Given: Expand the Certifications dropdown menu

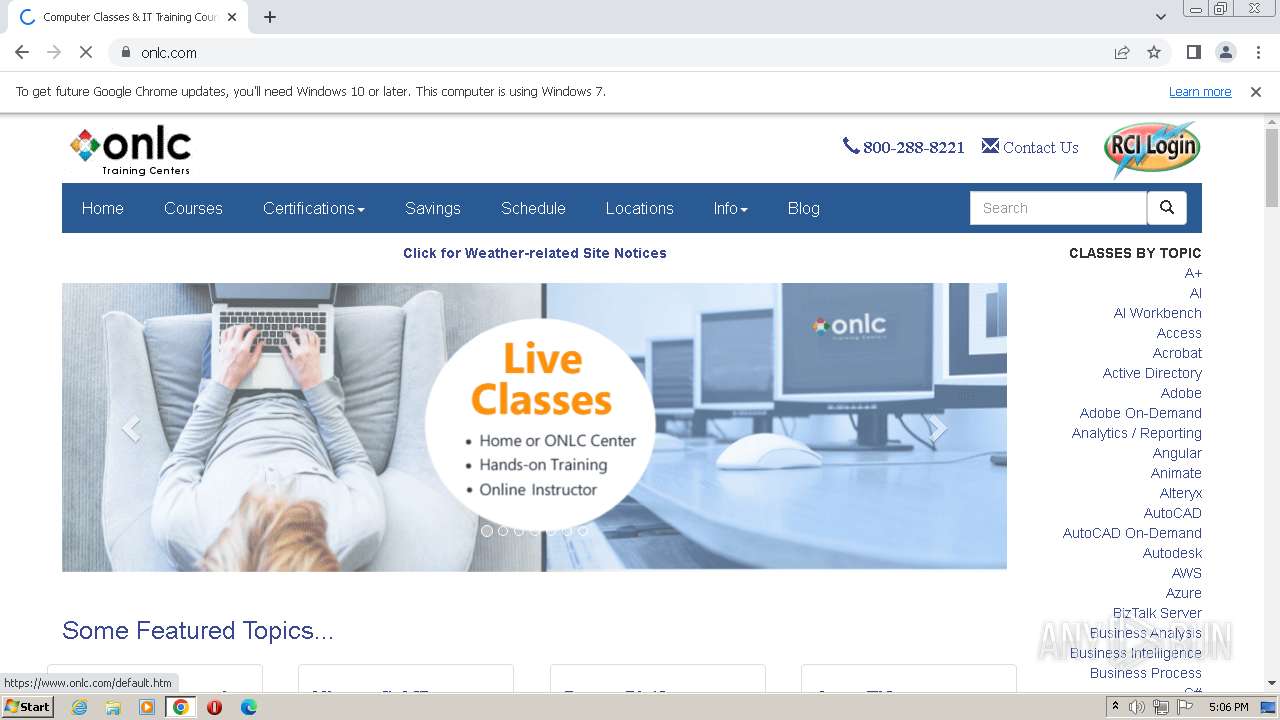Looking at the screenshot, I should point(314,208).
